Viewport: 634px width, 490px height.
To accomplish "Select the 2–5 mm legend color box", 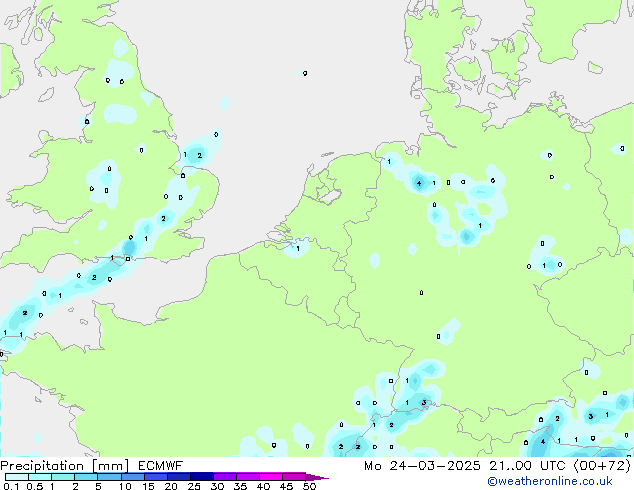I will point(86,477).
